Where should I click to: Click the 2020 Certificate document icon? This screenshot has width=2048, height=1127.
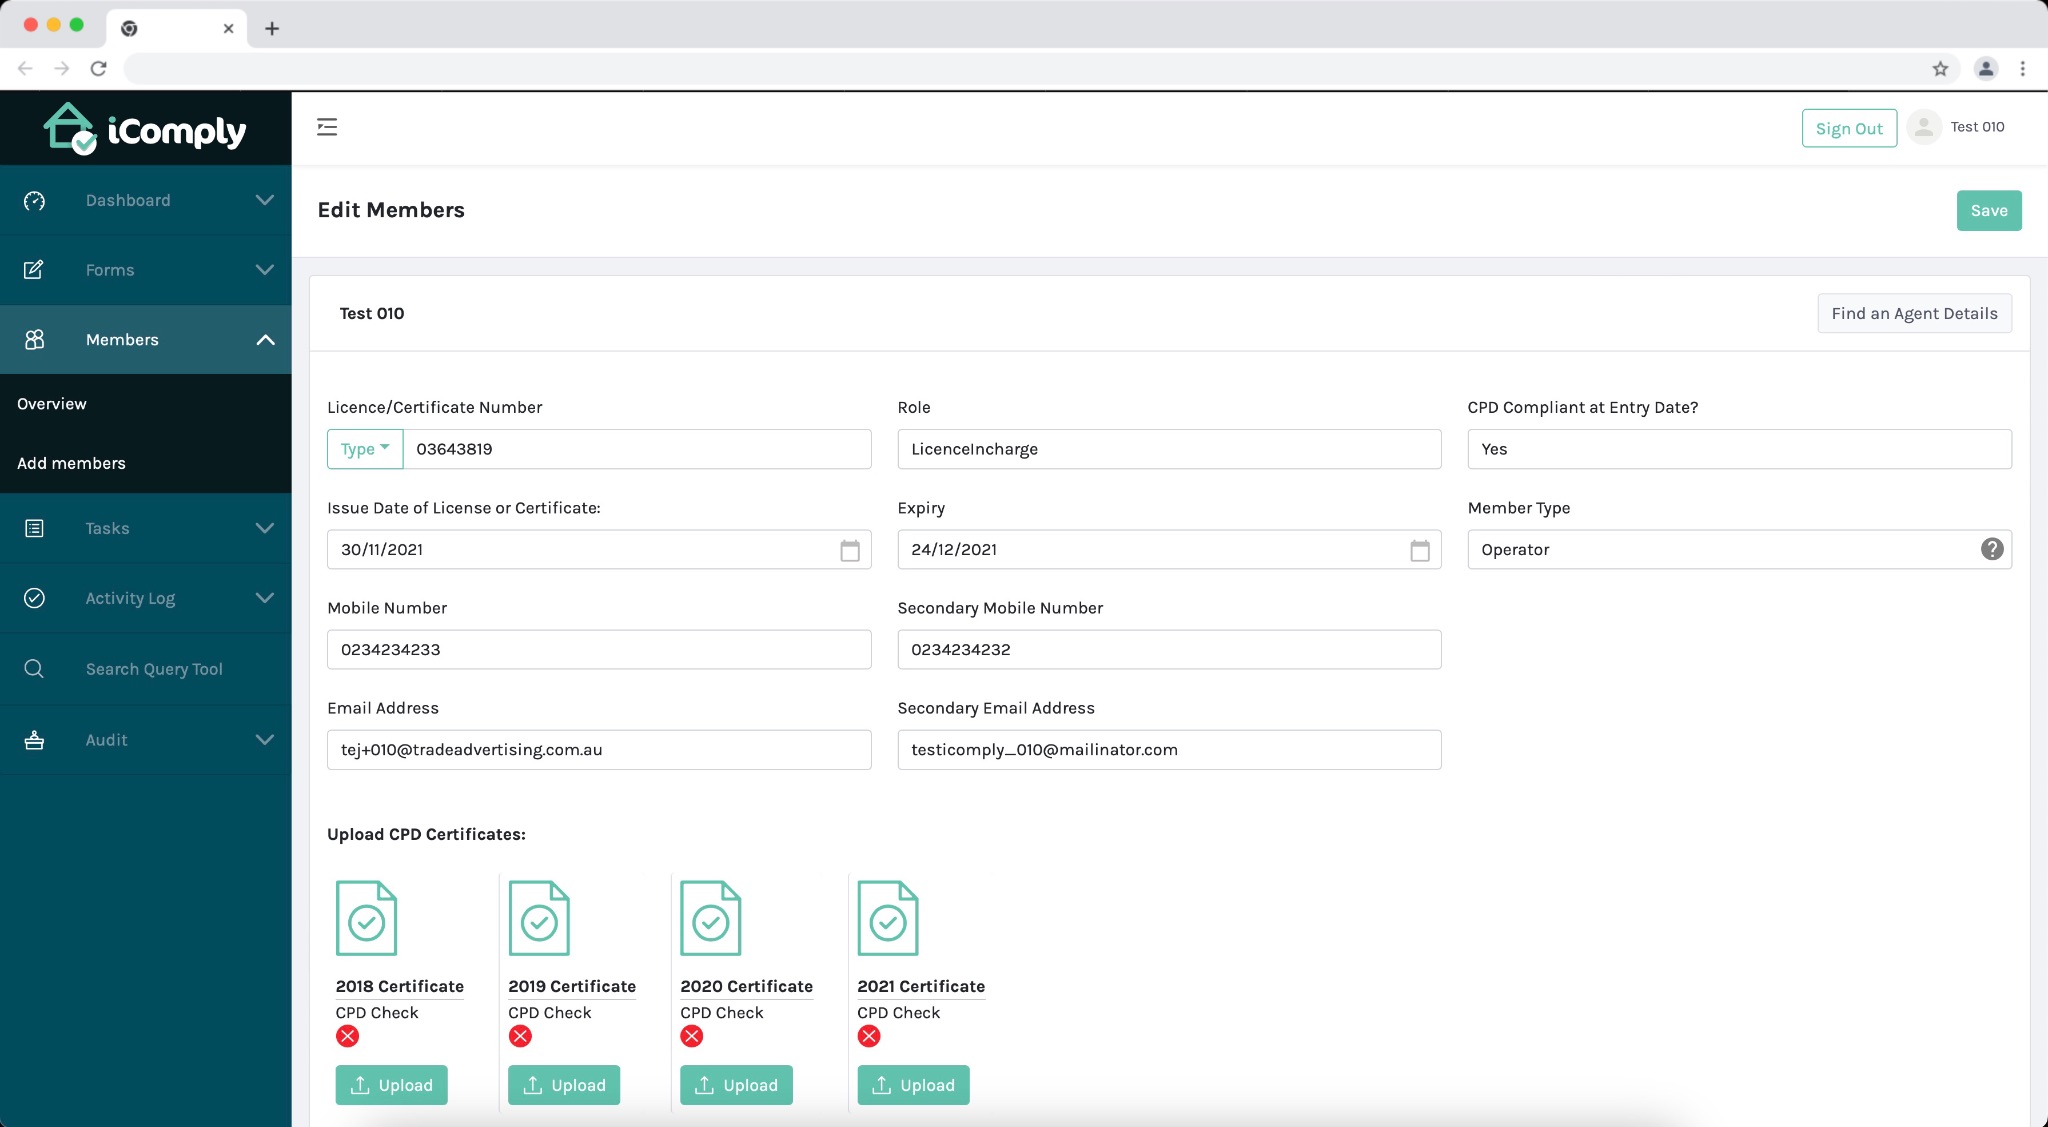pos(711,918)
